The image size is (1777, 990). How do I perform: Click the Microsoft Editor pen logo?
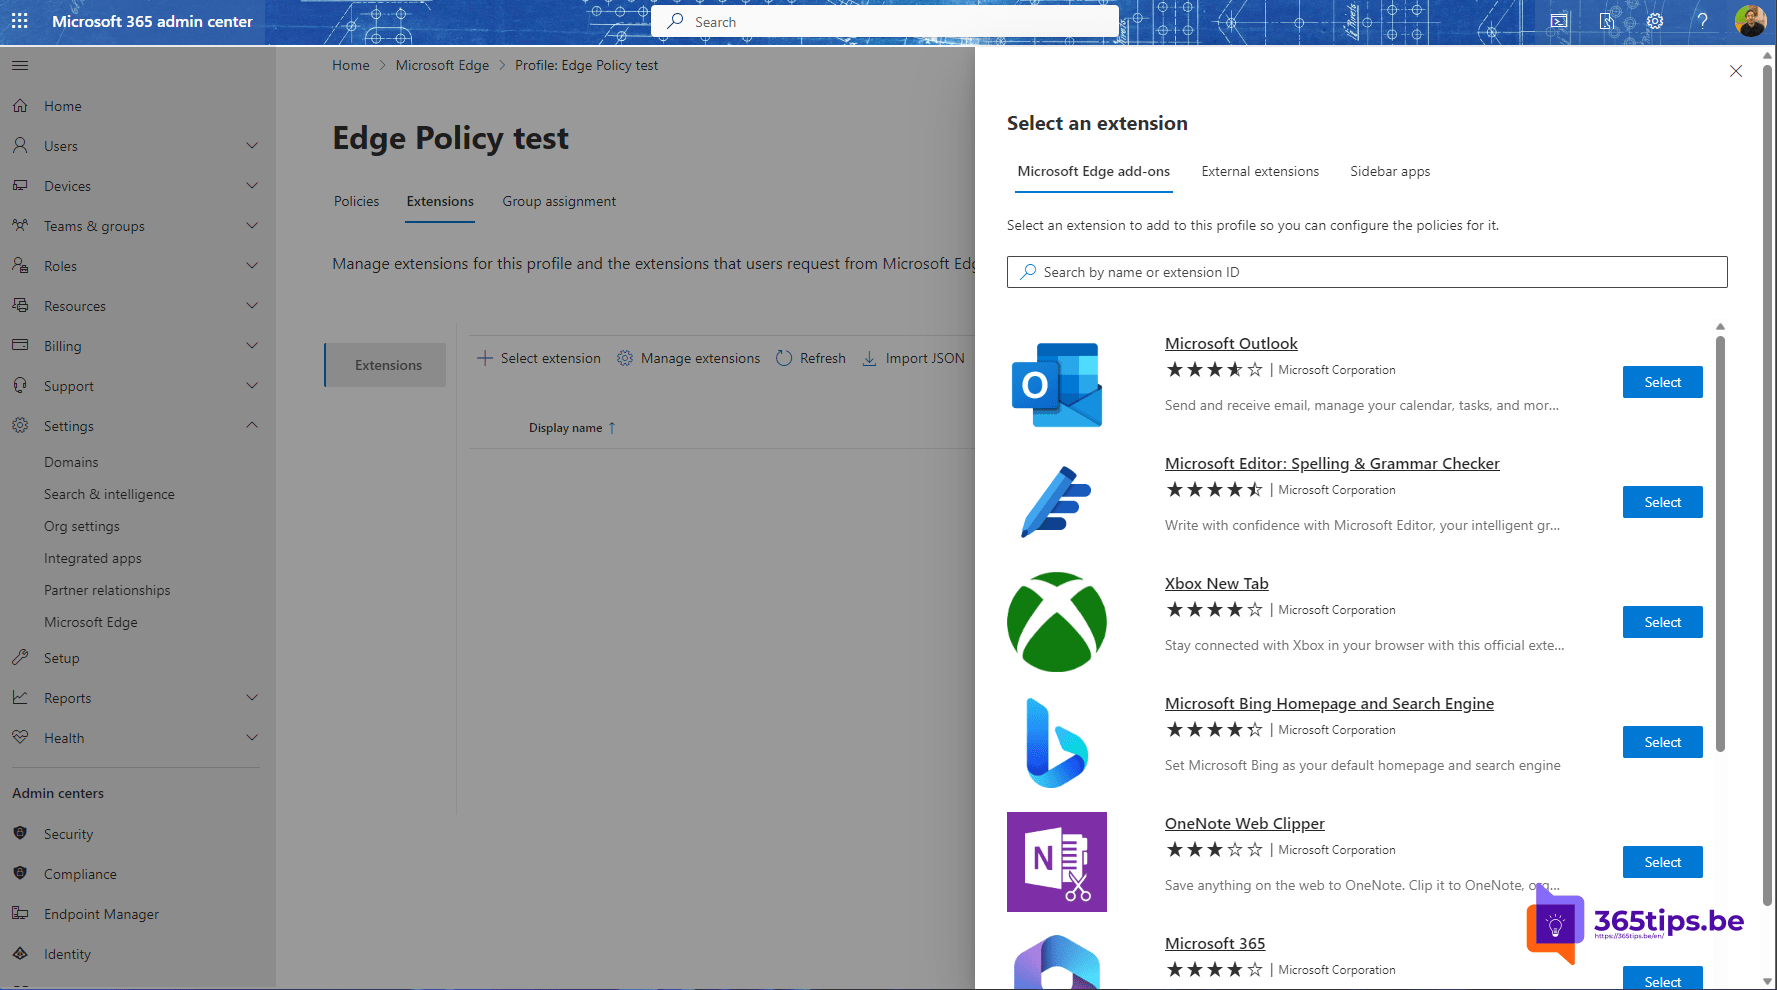1057,502
